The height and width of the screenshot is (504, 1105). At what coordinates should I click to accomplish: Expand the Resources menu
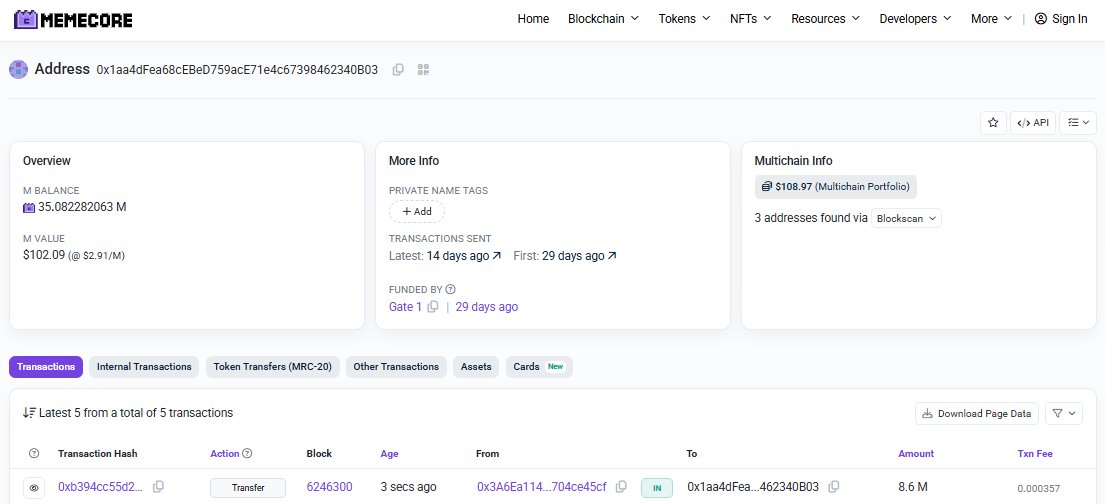click(x=825, y=19)
